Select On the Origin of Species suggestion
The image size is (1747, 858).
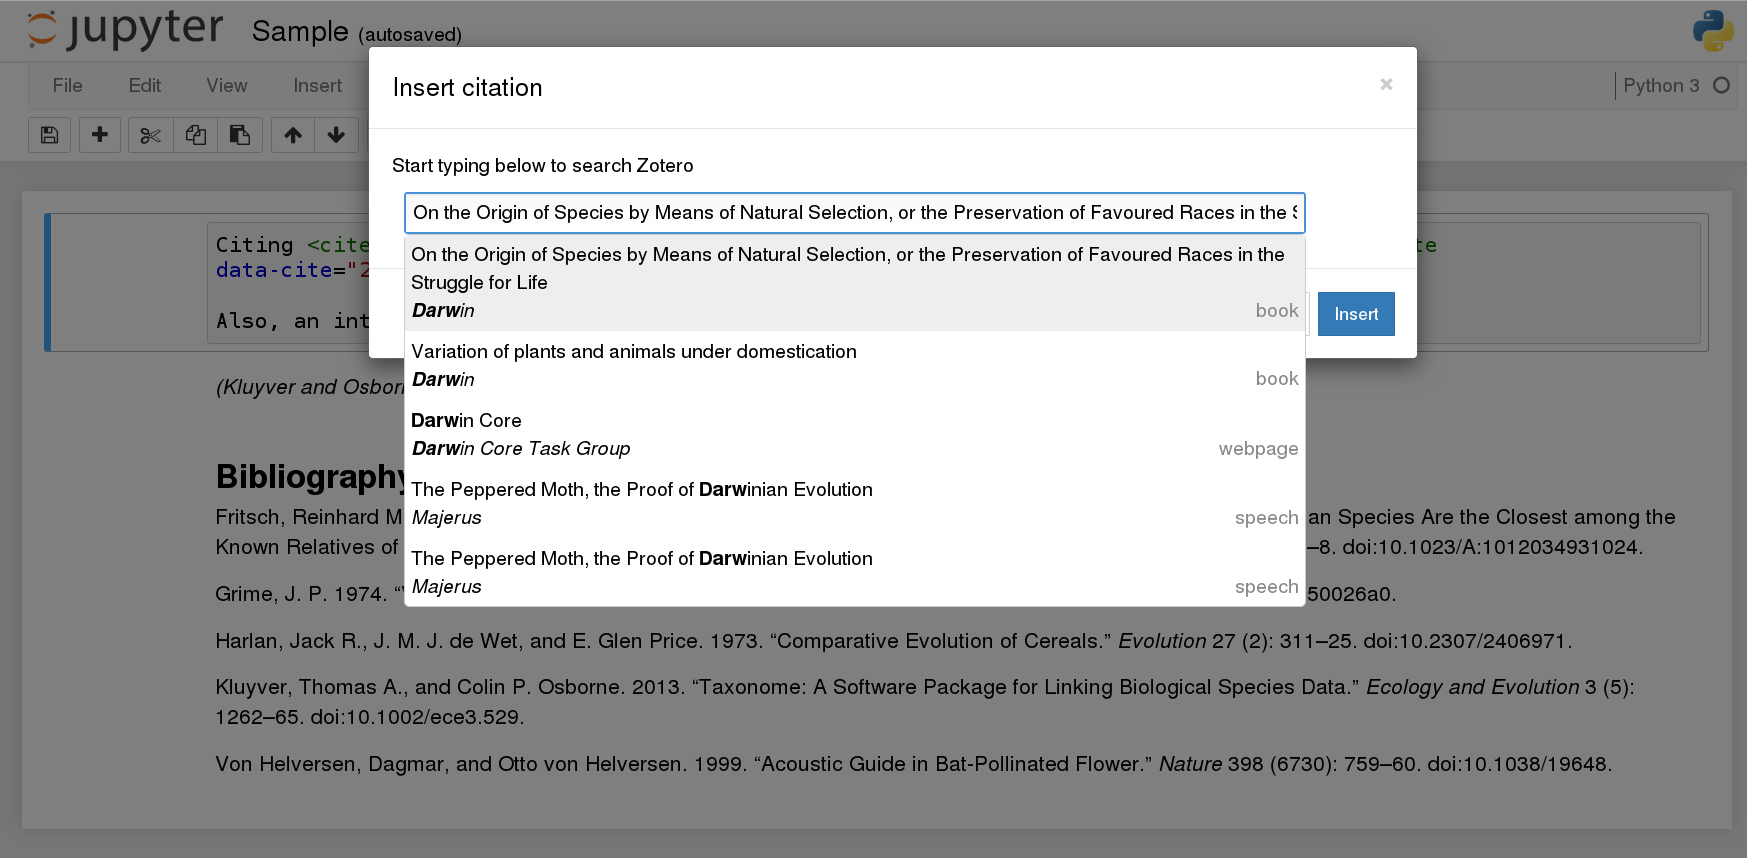click(855, 283)
